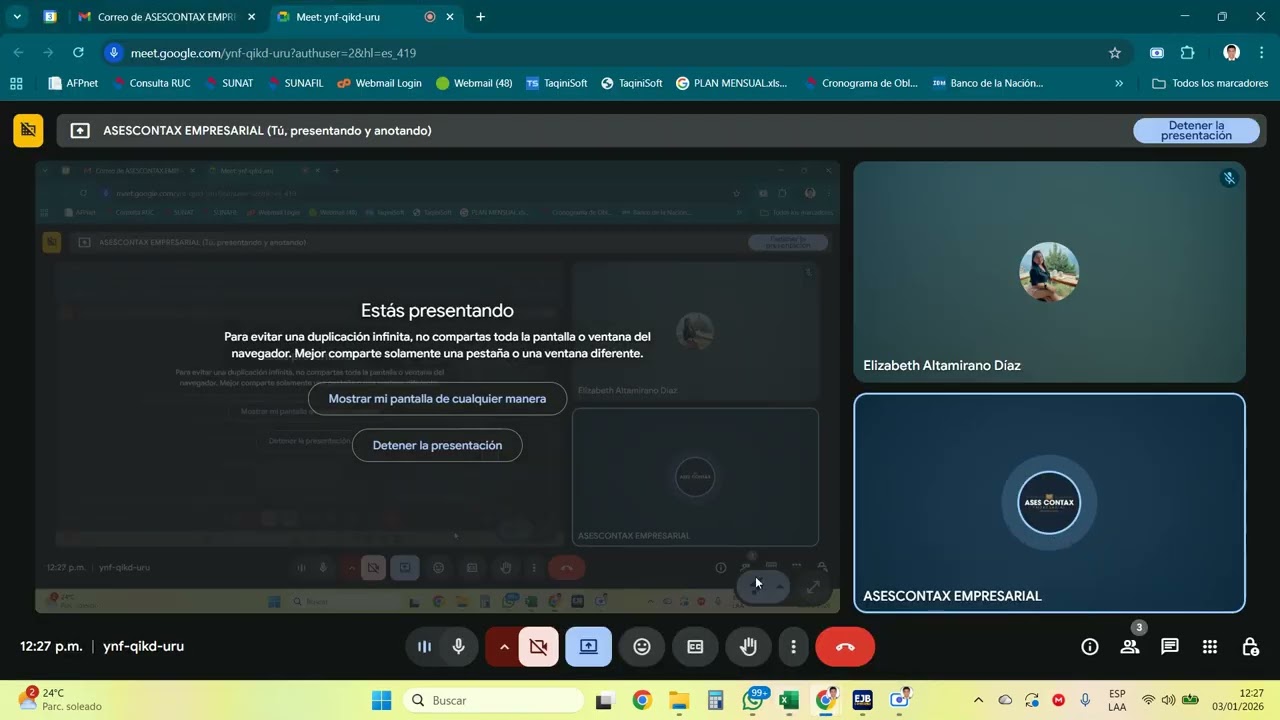Open the SUNAFIL bookmark
The width and height of the screenshot is (1280, 720).
tap(295, 83)
